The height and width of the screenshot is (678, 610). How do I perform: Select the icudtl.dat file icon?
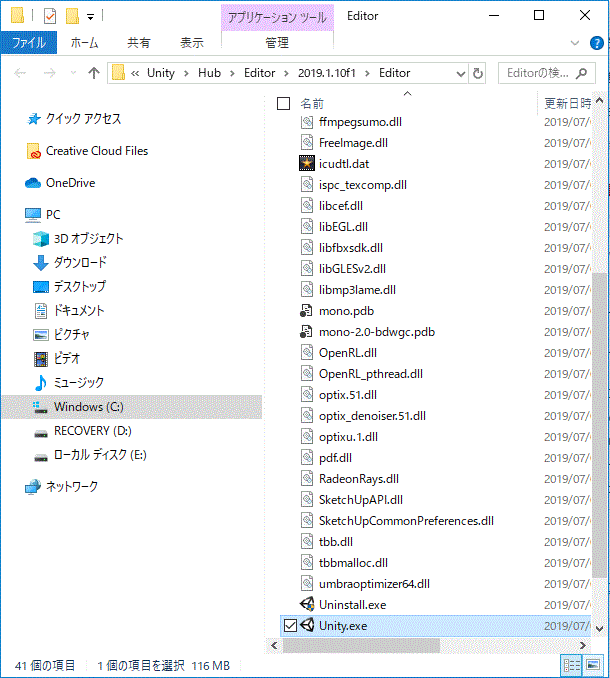click(308, 163)
